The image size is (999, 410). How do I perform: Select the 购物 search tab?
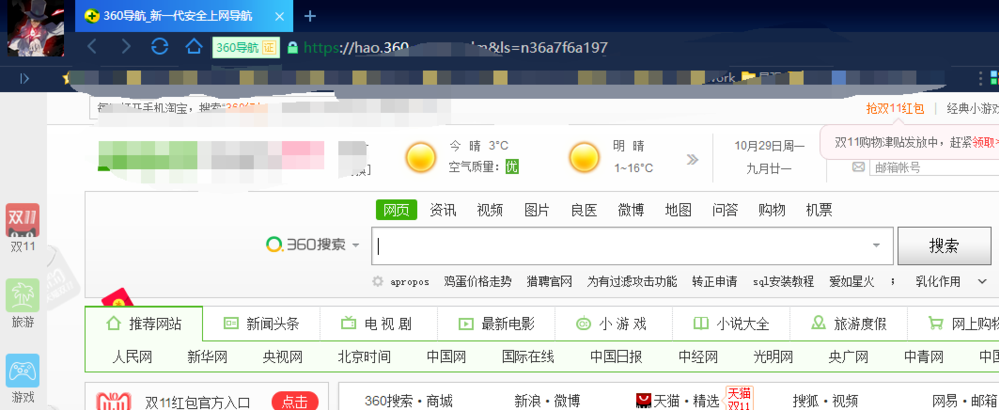pos(772,210)
